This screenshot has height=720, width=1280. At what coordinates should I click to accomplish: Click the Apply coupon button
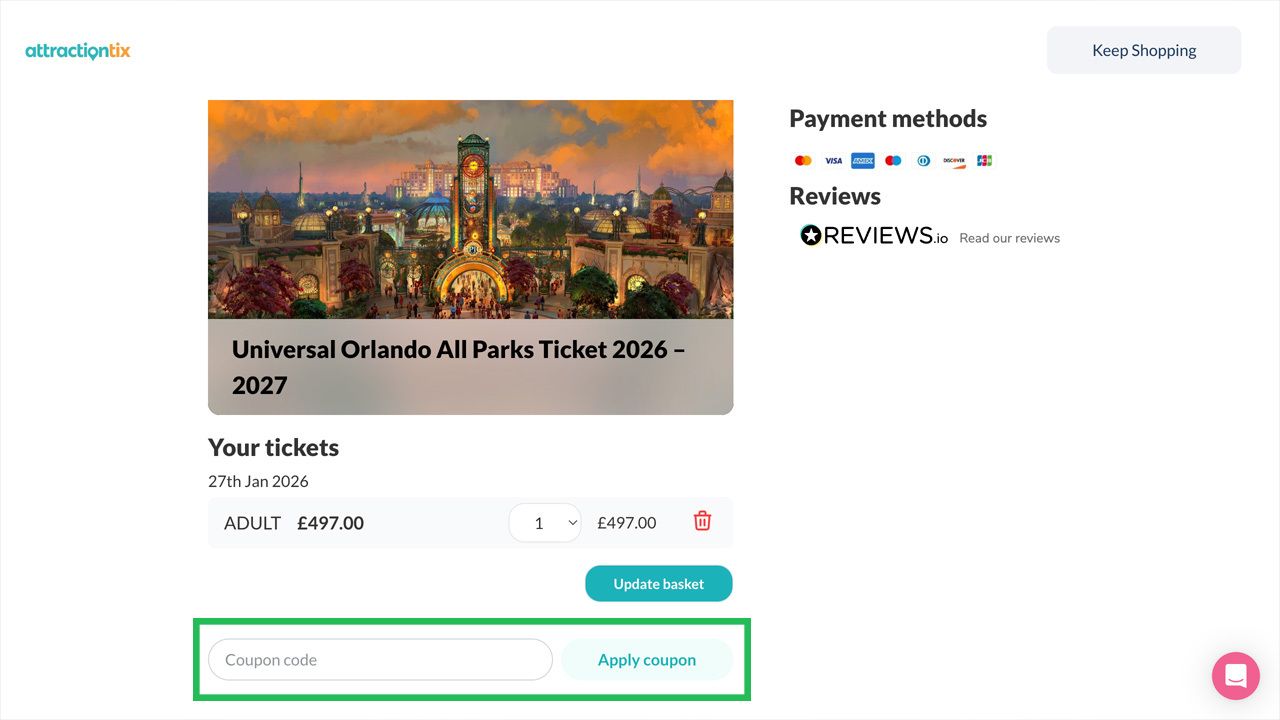pos(647,659)
